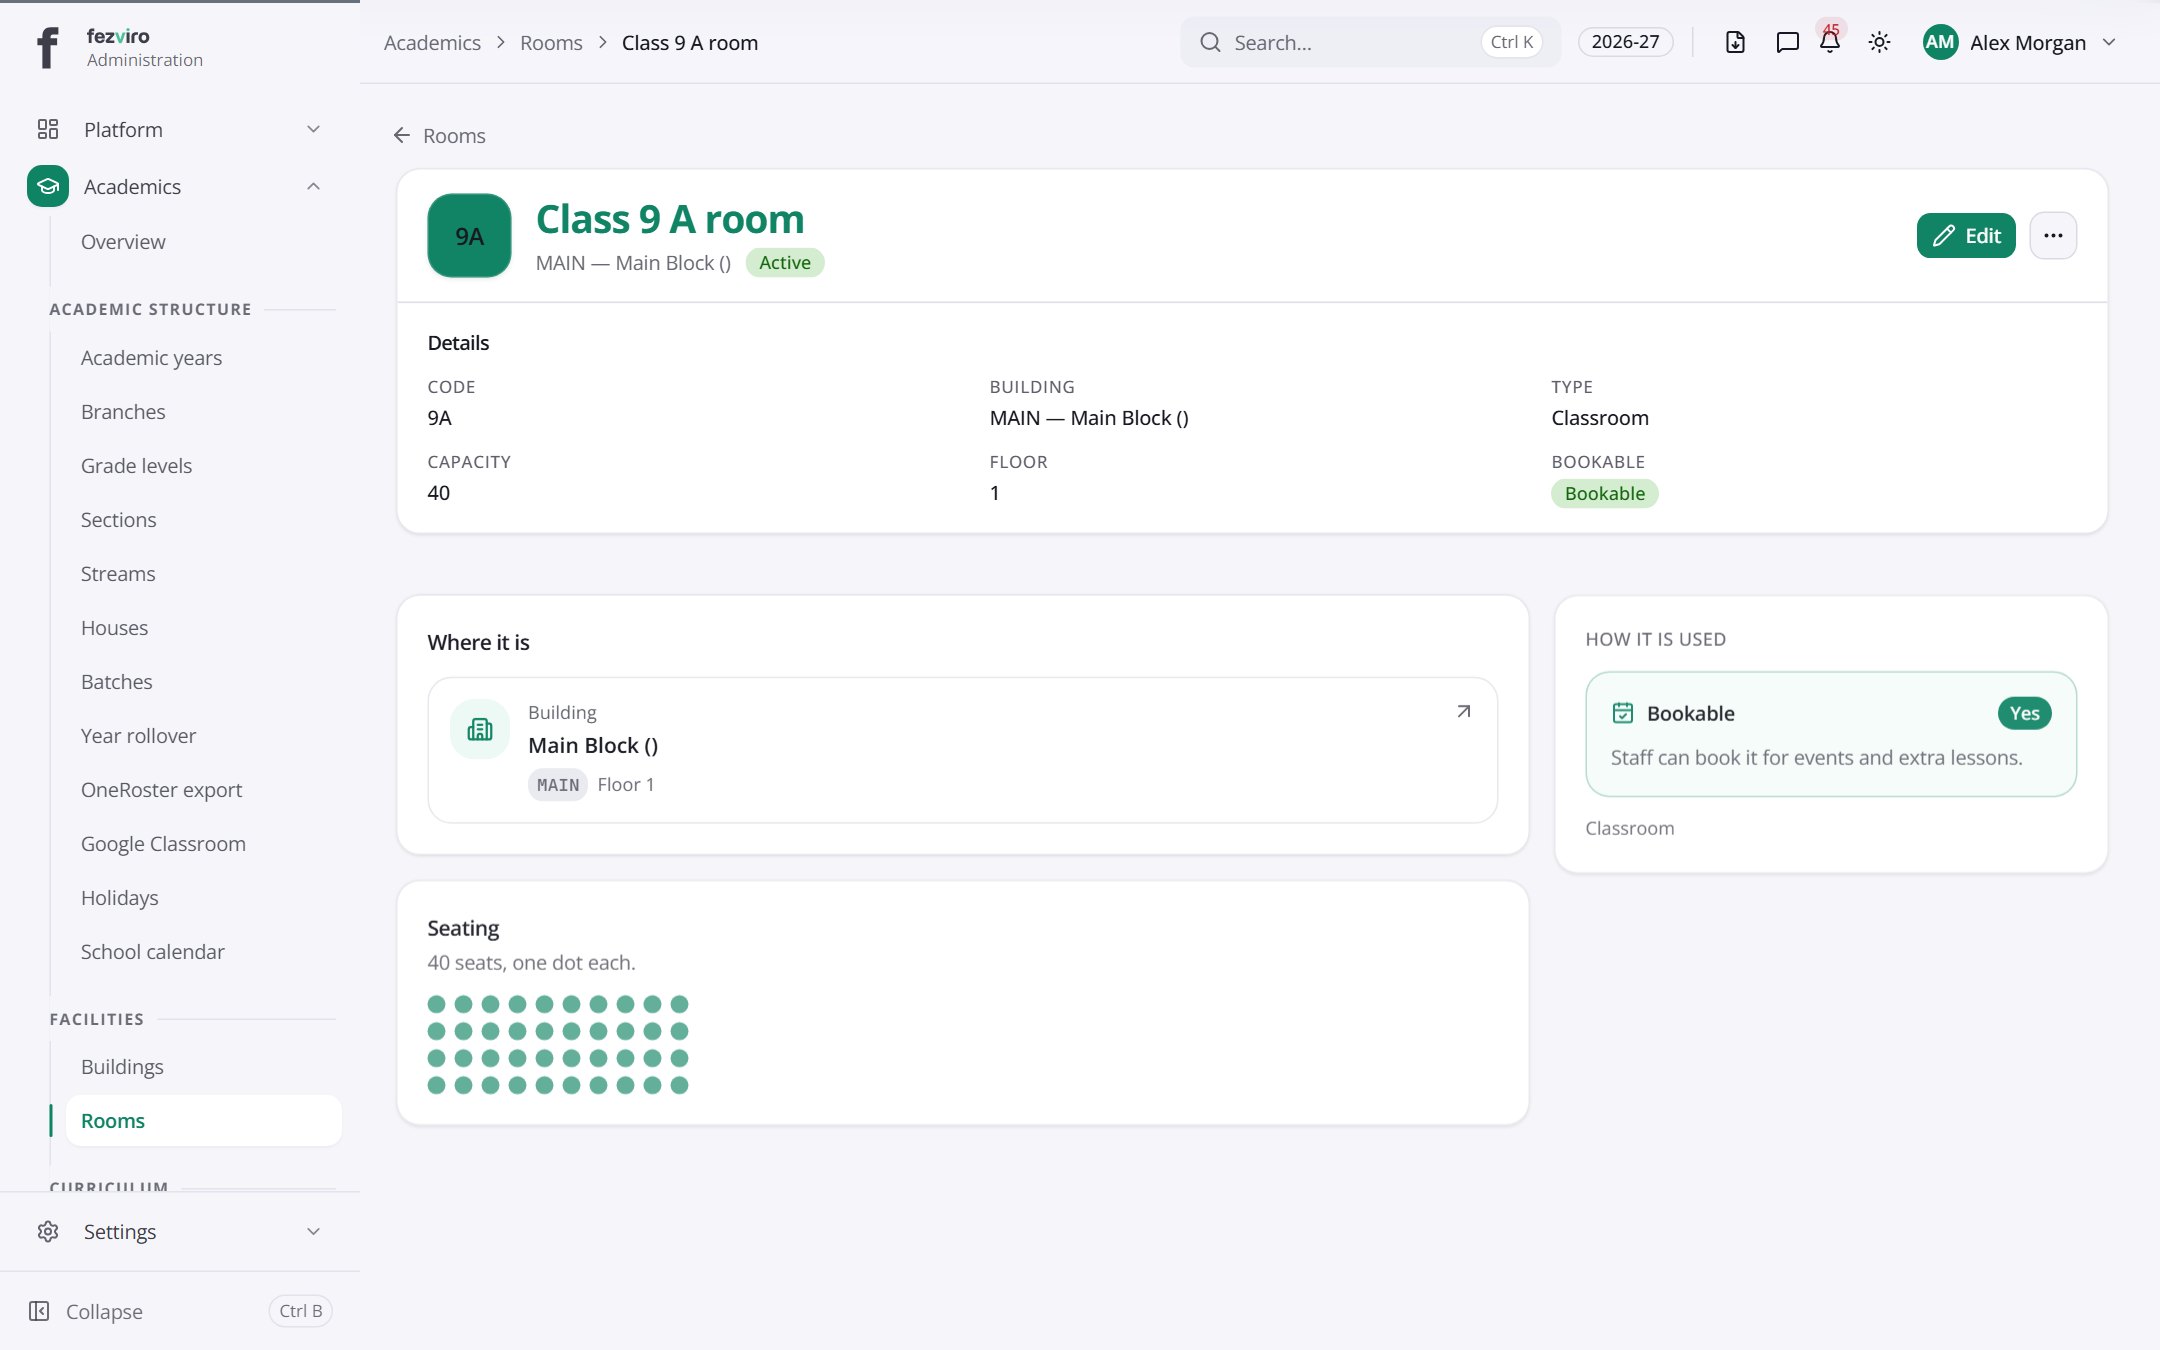Click the Academics graduation cap icon
The image size is (2160, 1350).
[48, 186]
